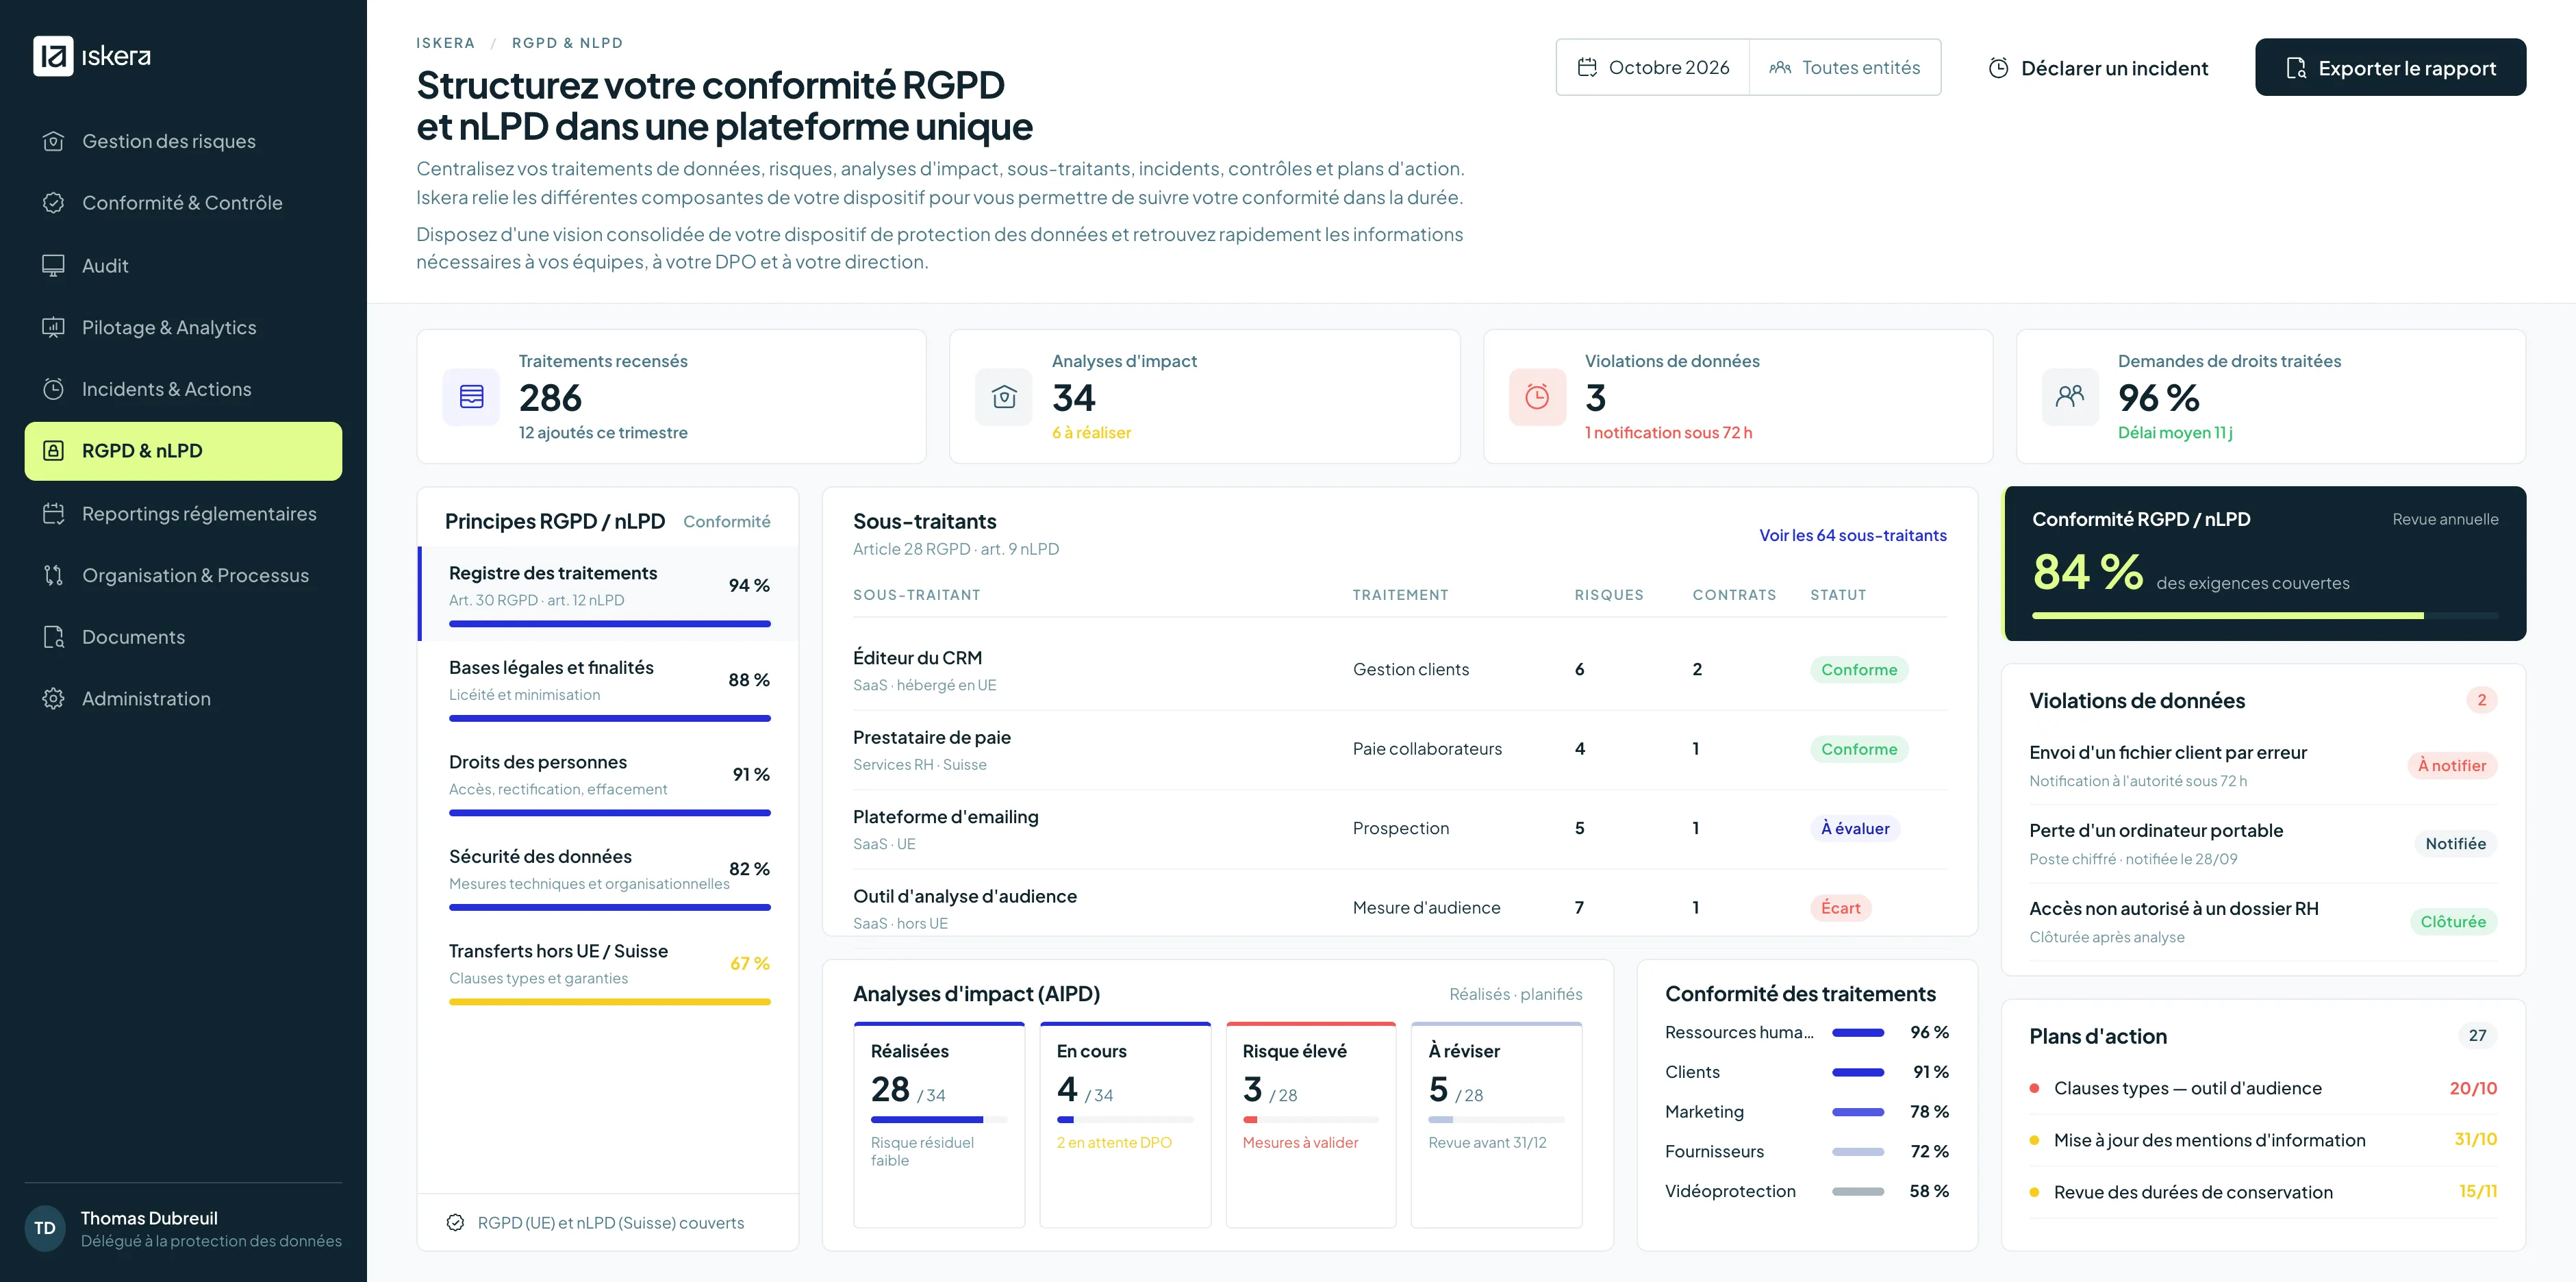Click the Administration gear icon
Viewport: 2576px width, 1282px height.
click(x=54, y=699)
